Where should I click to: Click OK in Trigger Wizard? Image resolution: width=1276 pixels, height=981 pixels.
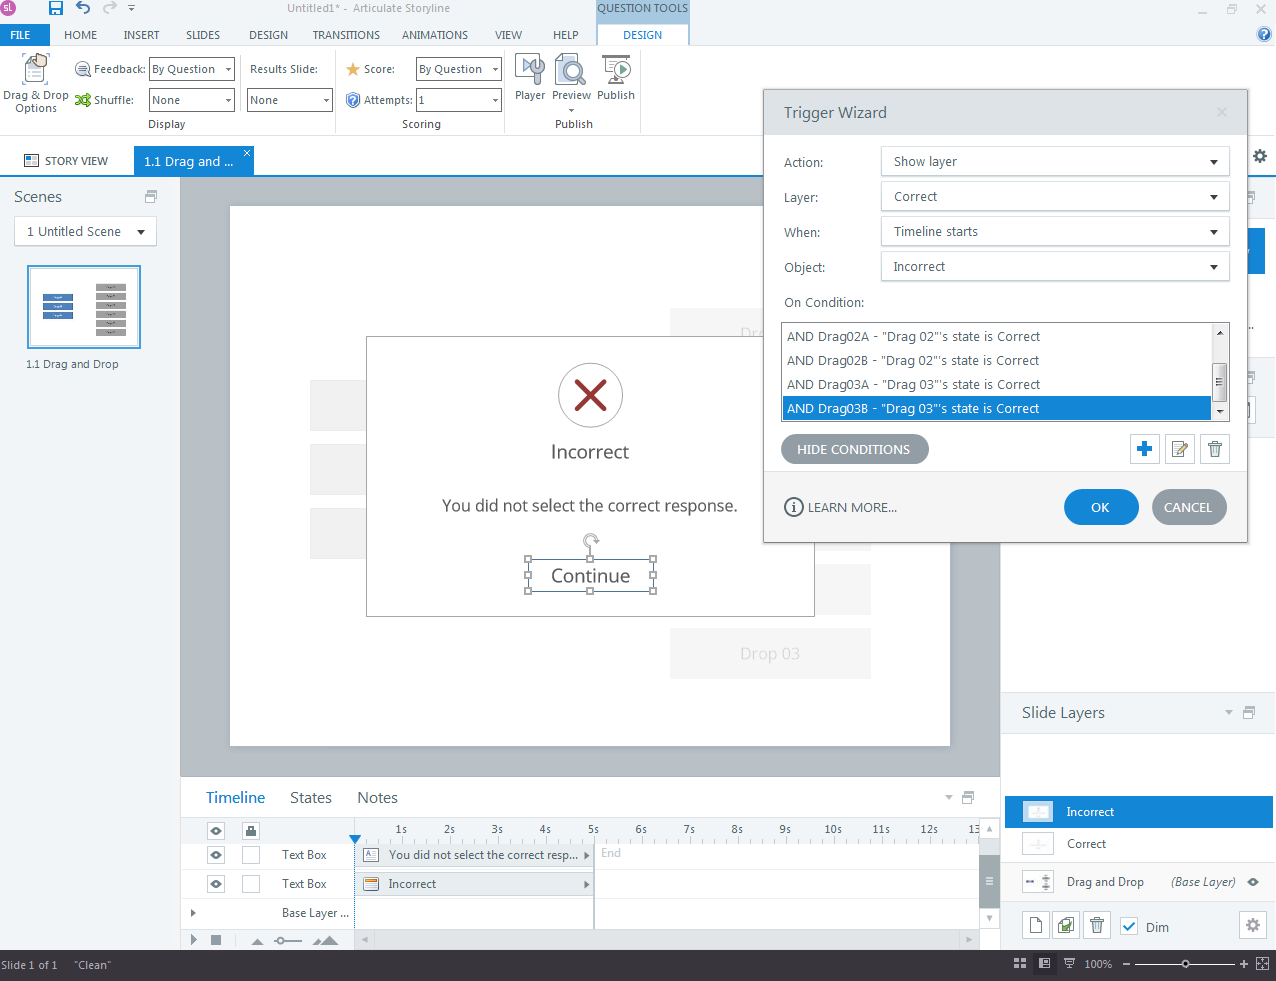click(1100, 507)
